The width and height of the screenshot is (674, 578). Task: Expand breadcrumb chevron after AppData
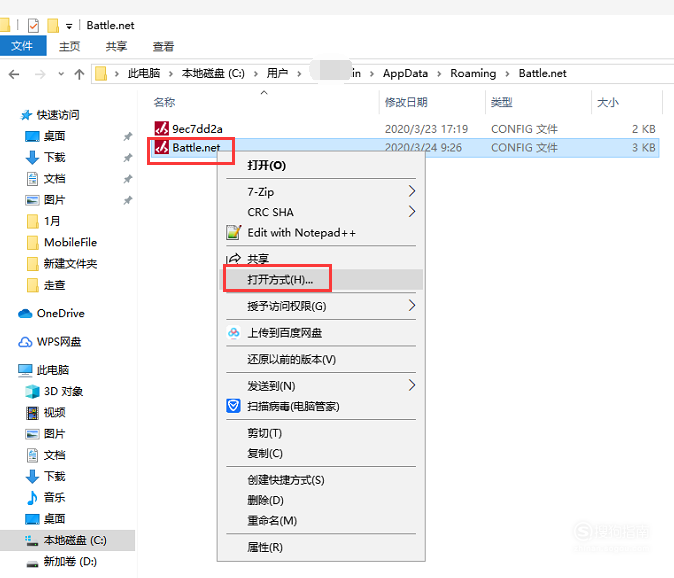pyautogui.click(x=439, y=74)
